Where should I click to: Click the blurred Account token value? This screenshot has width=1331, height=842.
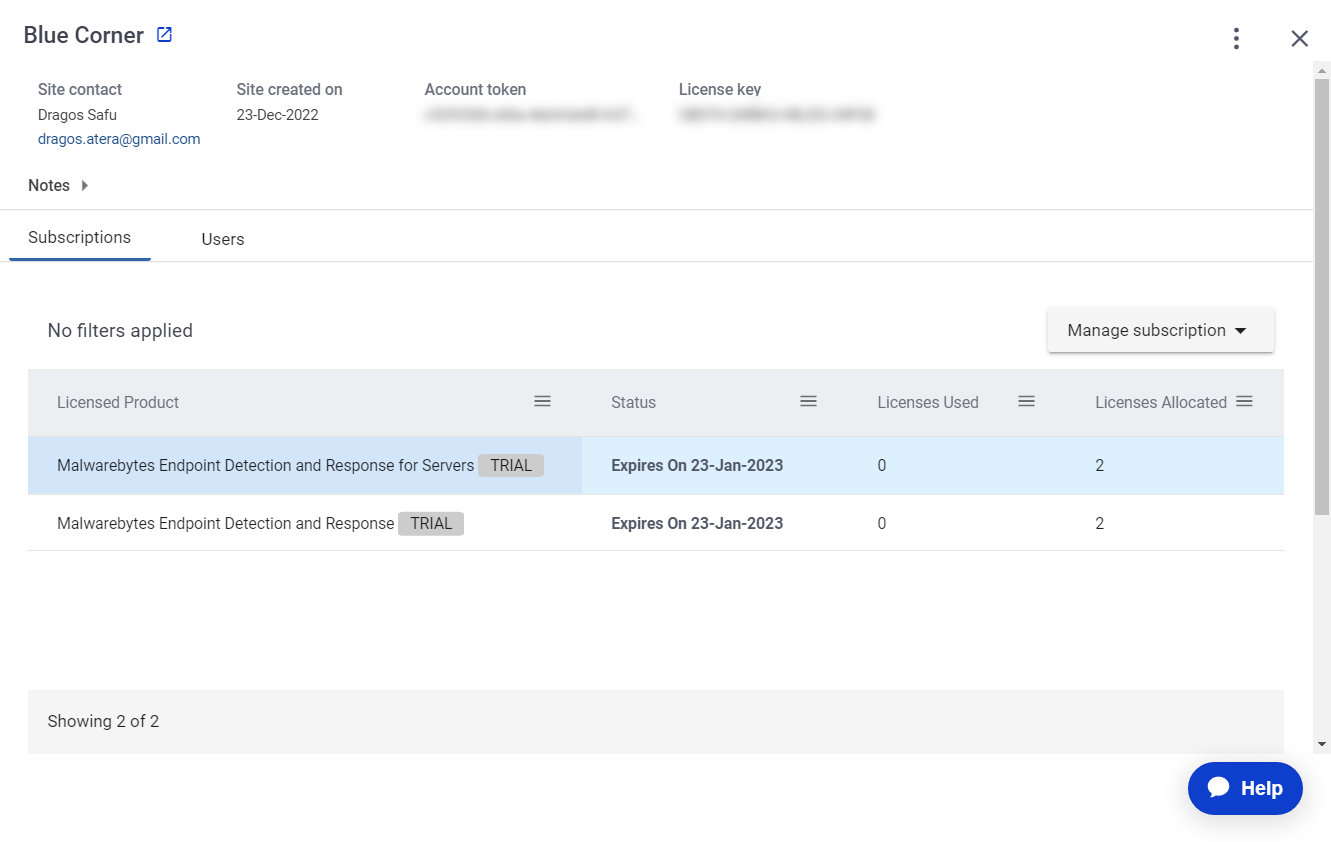532,115
